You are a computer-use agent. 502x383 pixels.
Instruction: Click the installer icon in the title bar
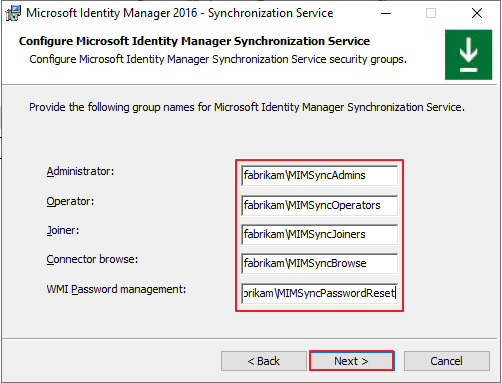tap(13, 13)
